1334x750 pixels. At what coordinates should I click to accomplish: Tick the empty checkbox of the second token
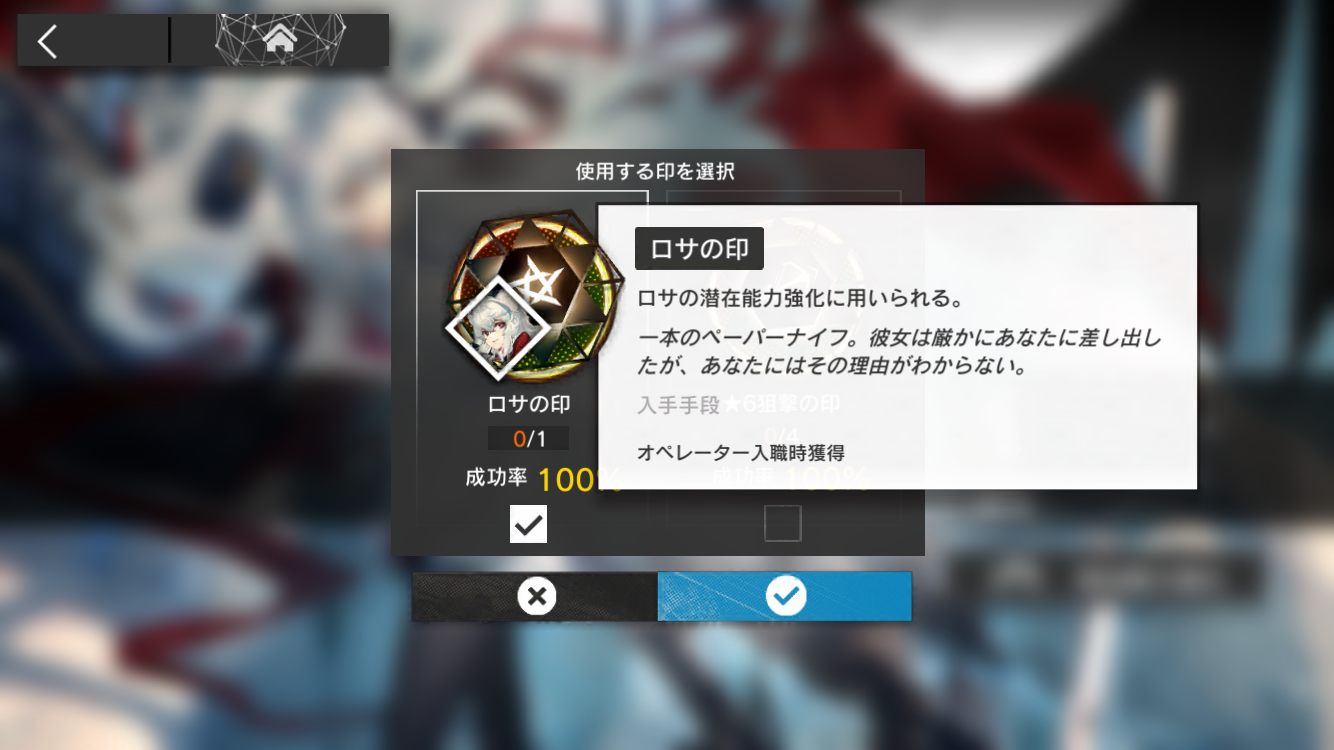[782, 522]
